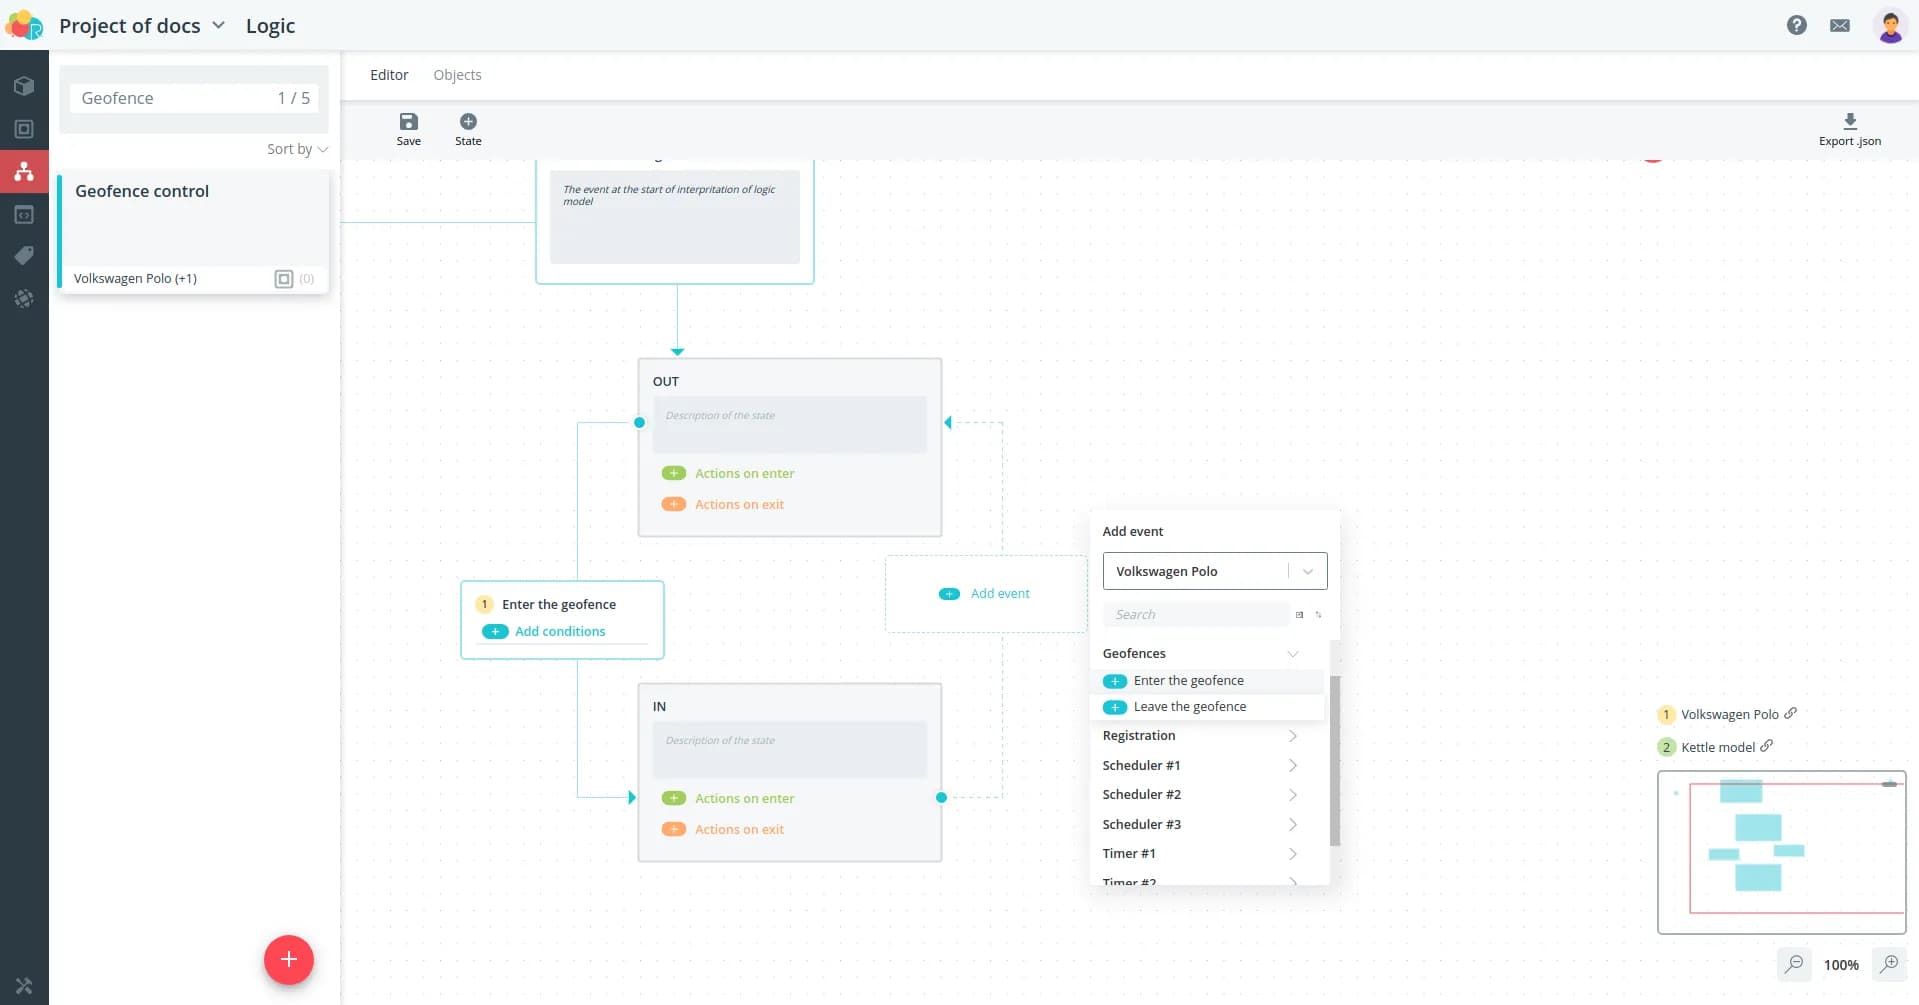The image size is (1919, 1005).
Task: Click Add conditions under Enter the geofence
Action: pos(559,632)
